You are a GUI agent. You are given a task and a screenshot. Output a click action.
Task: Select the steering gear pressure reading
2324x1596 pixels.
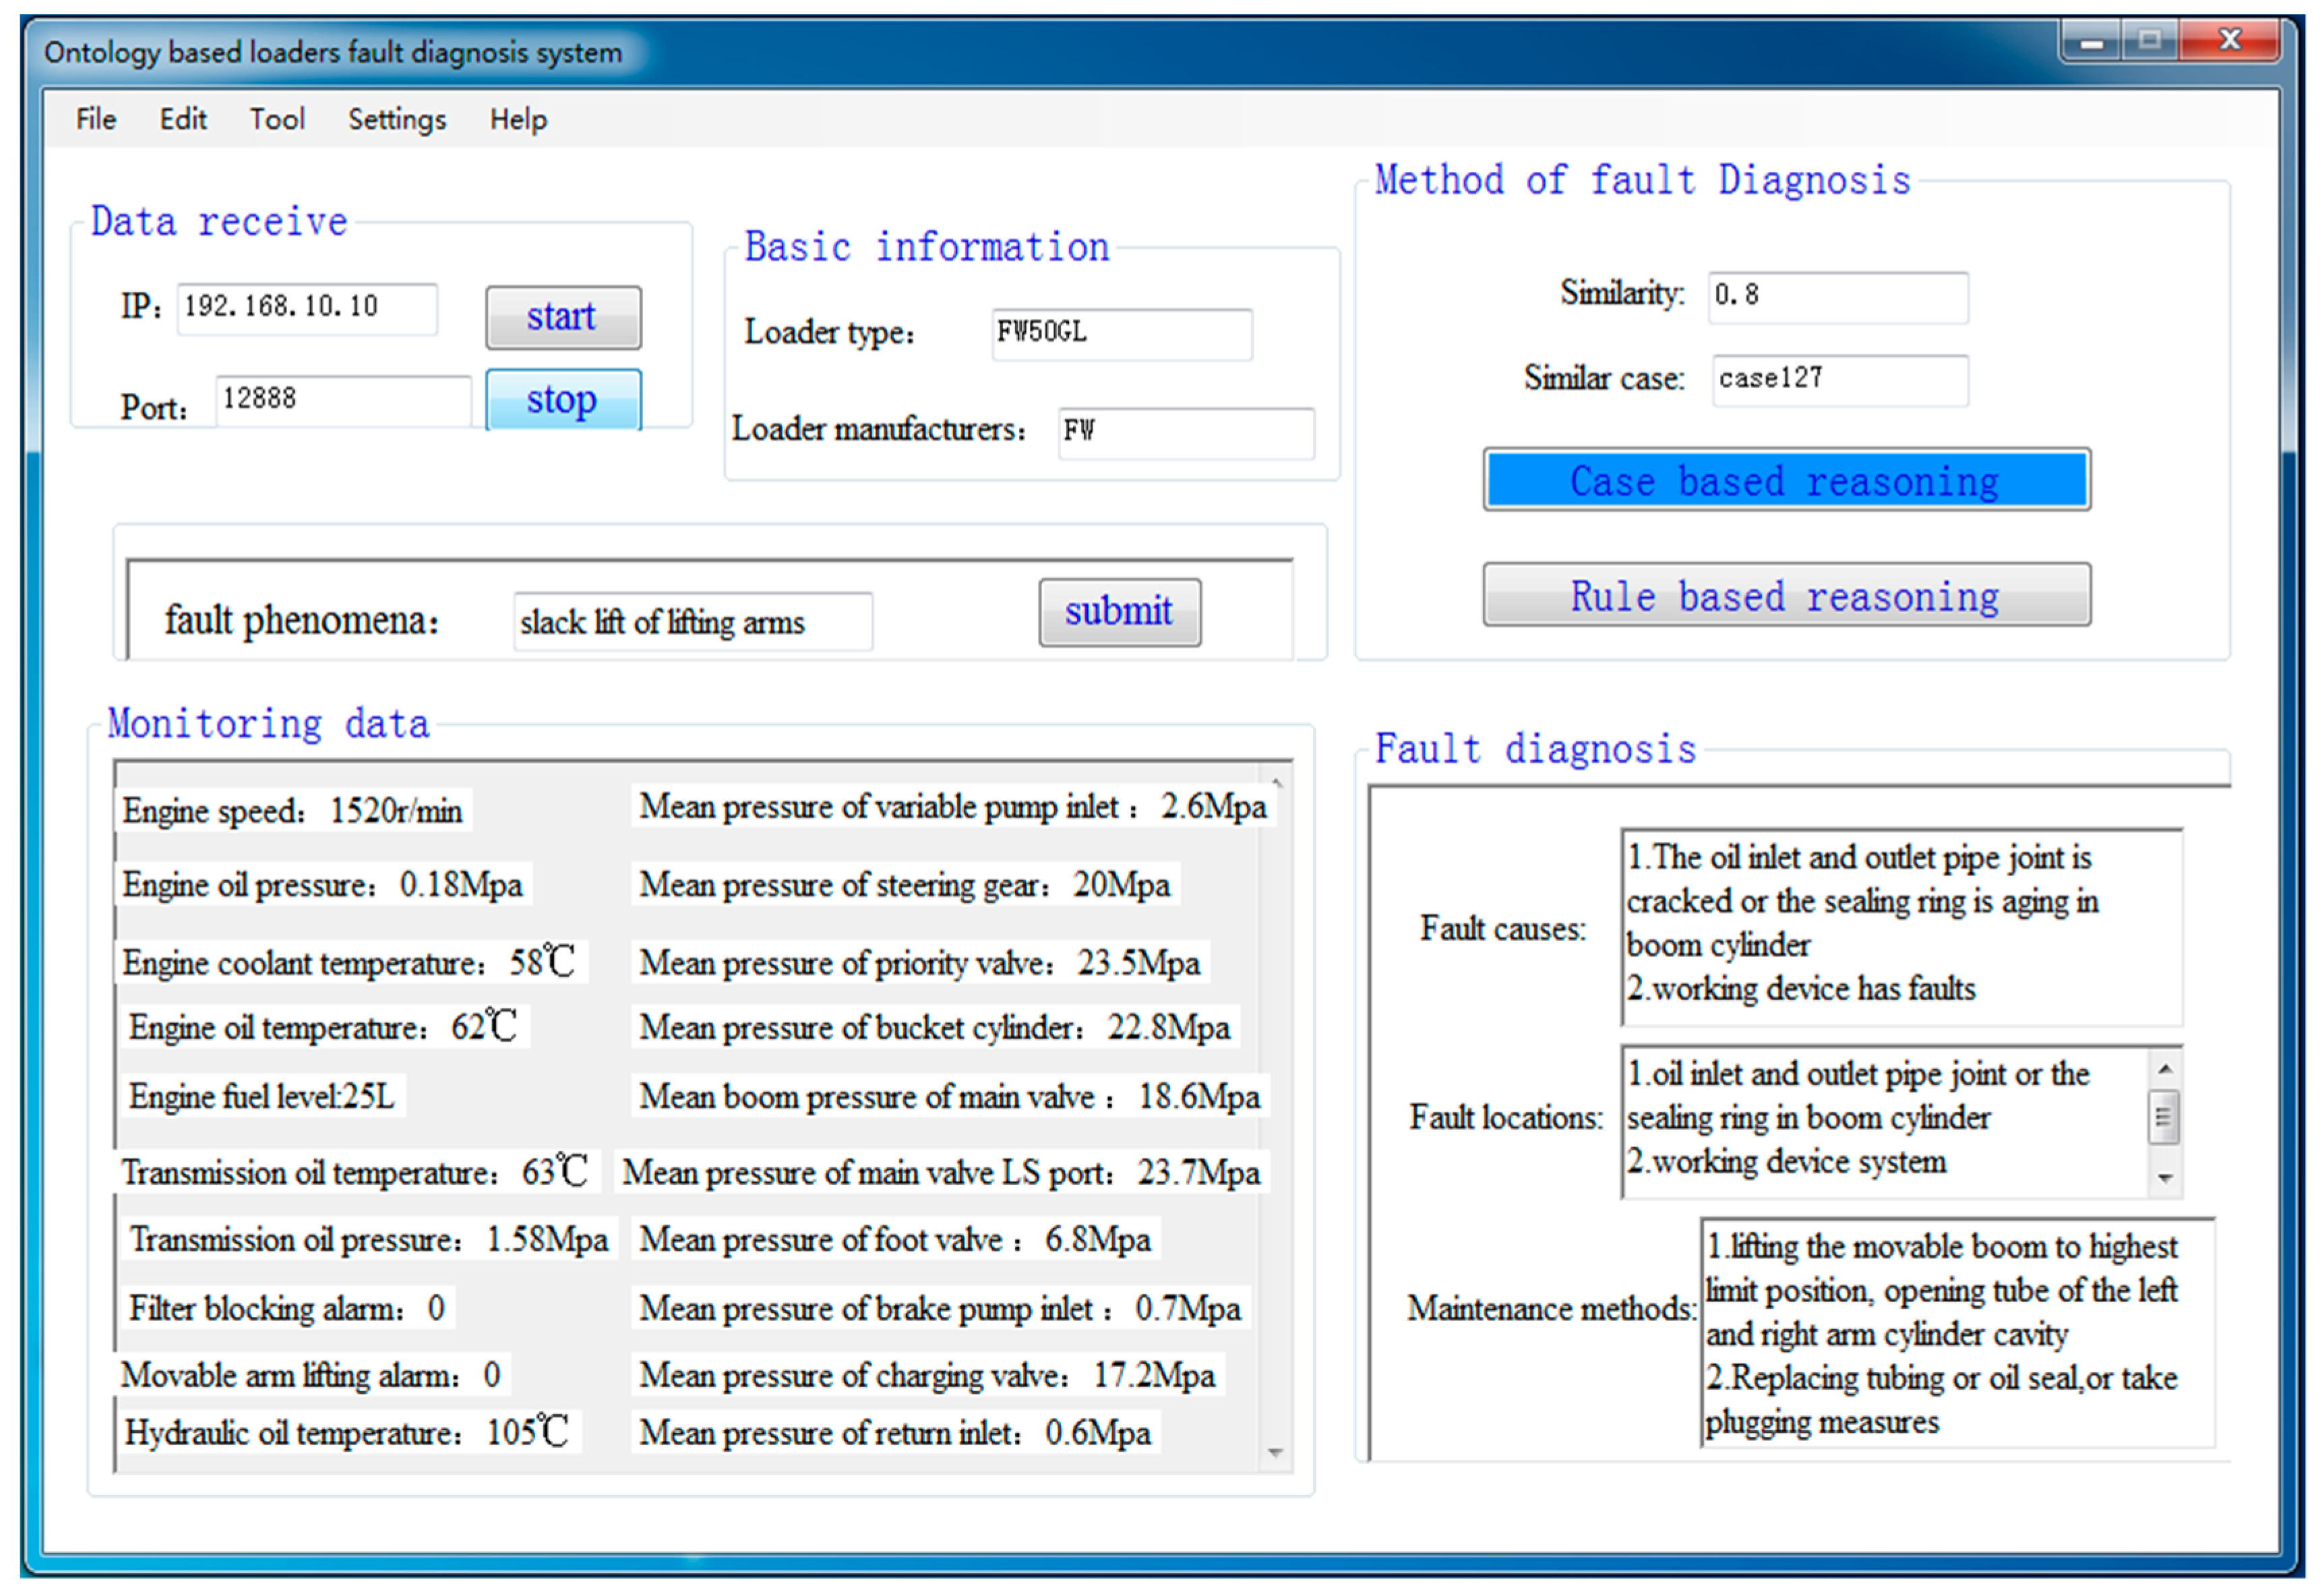pyautogui.click(x=905, y=885)
